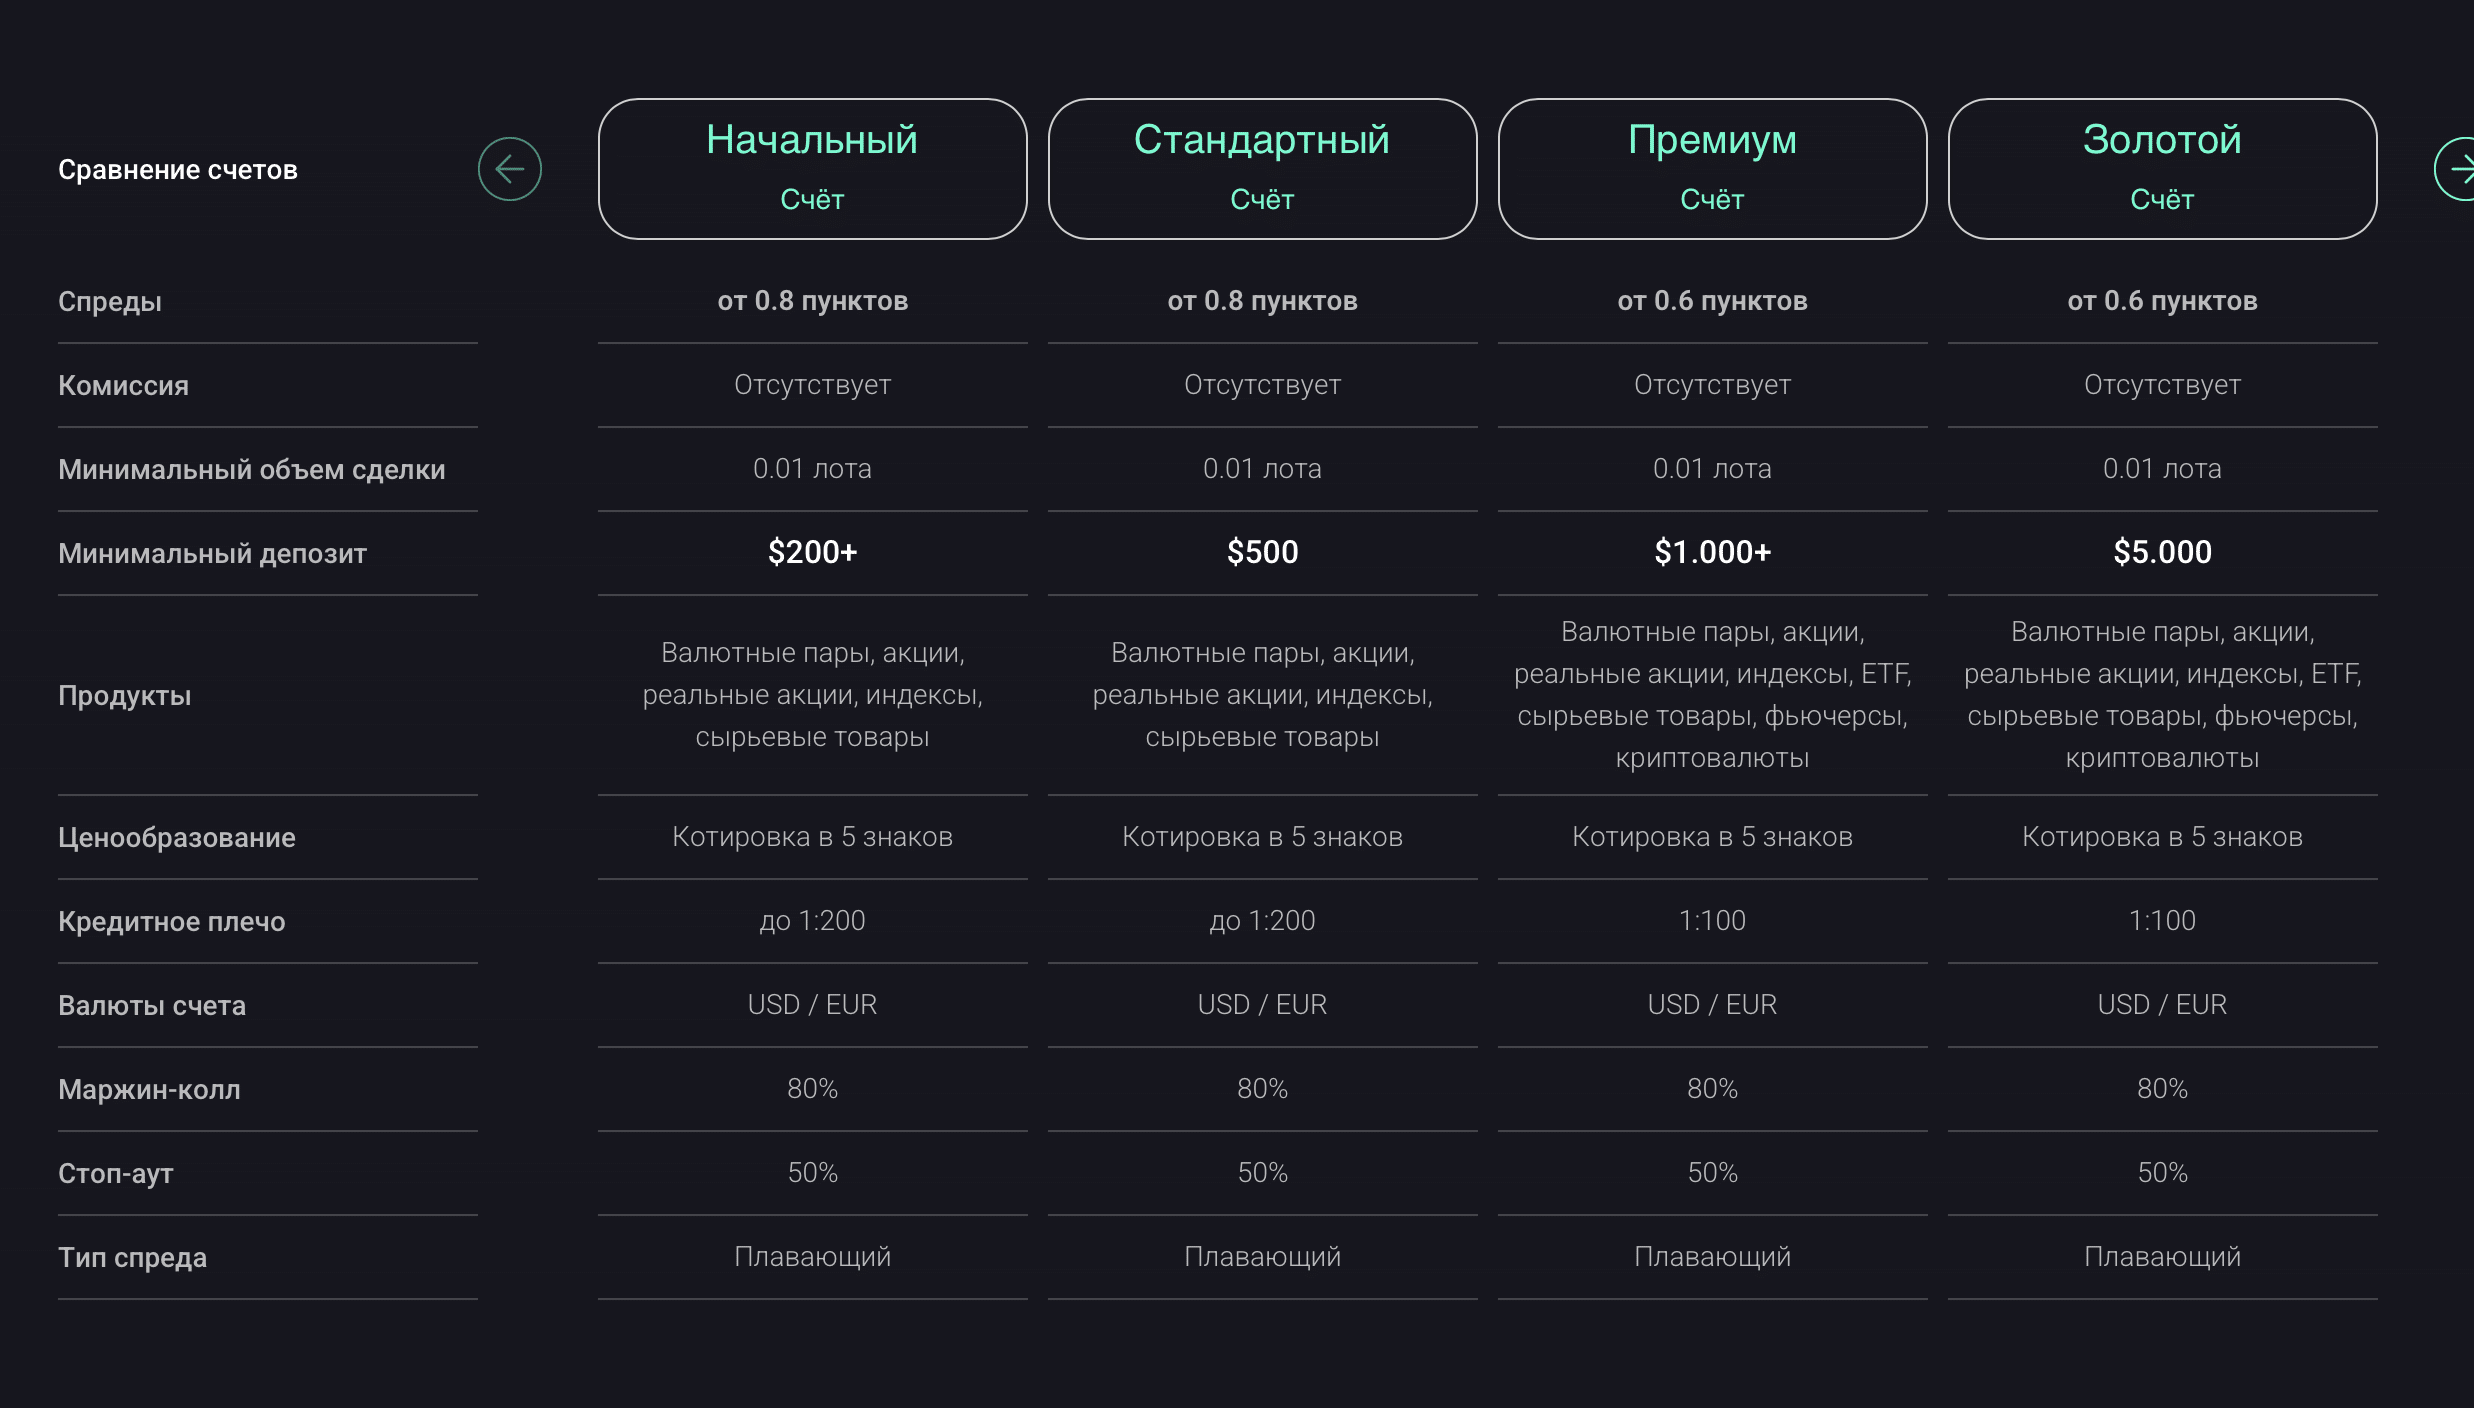Click the Спреды row label

(110, 301)
